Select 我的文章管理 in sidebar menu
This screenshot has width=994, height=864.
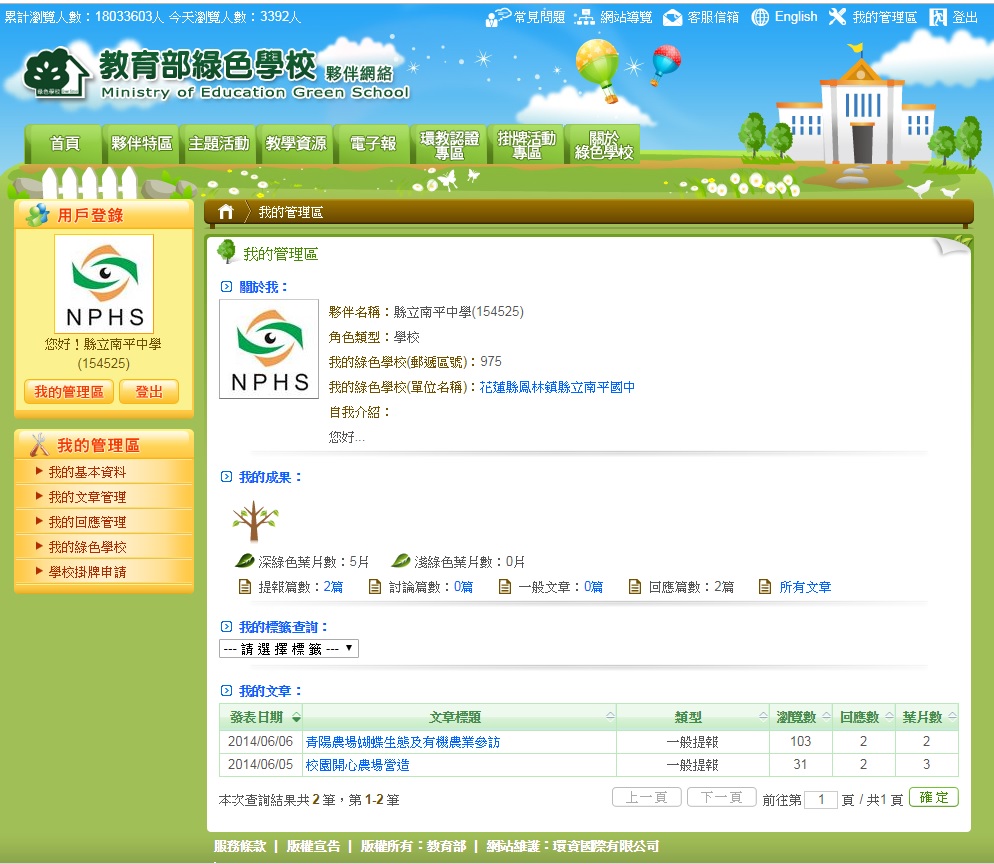coord(87,497)
